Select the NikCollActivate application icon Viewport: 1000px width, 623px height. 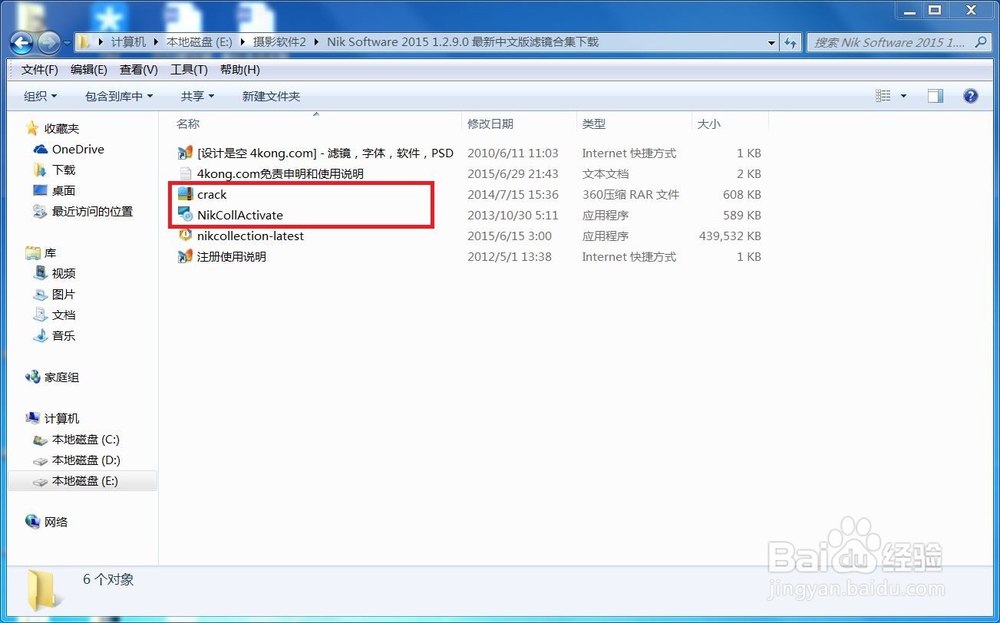click(x=185, y=215)
